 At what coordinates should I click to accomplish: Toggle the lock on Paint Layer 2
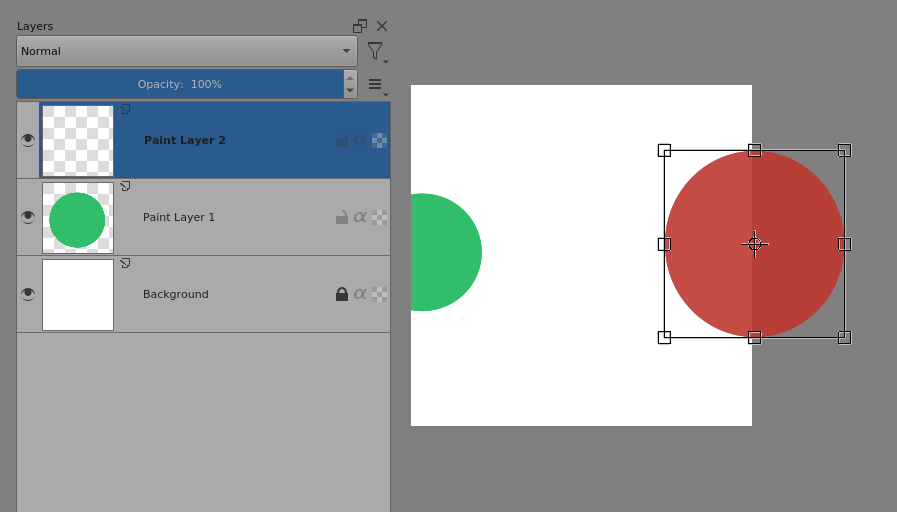click(x=342, y=140)
